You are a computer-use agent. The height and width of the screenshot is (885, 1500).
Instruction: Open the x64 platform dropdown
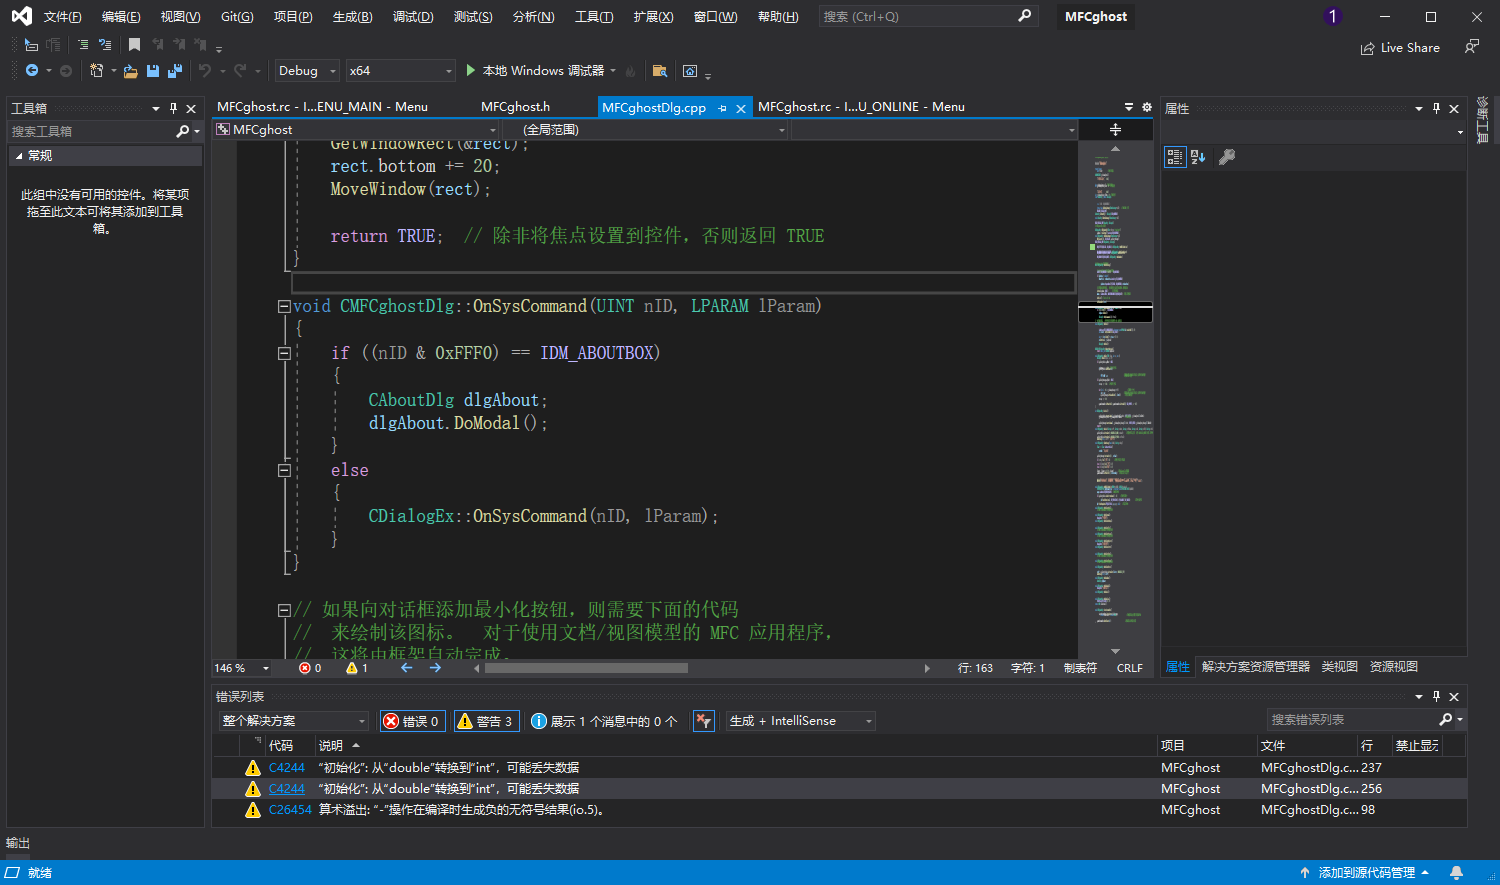coord(400,71)
